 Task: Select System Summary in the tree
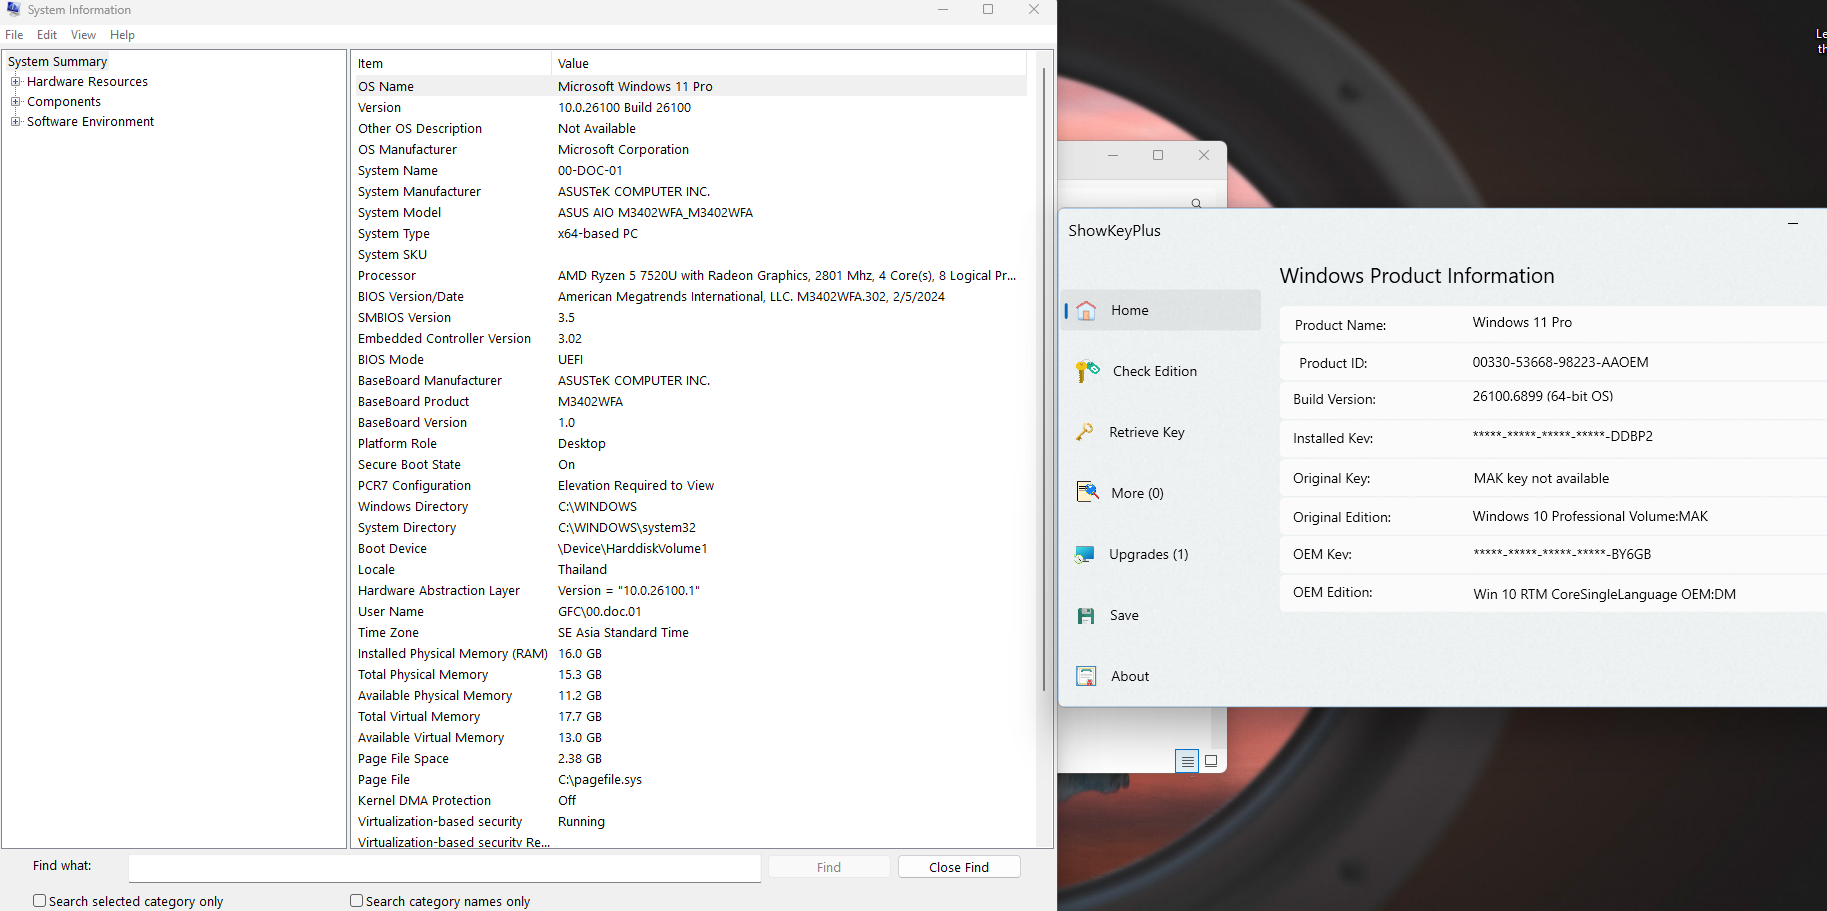57,62
